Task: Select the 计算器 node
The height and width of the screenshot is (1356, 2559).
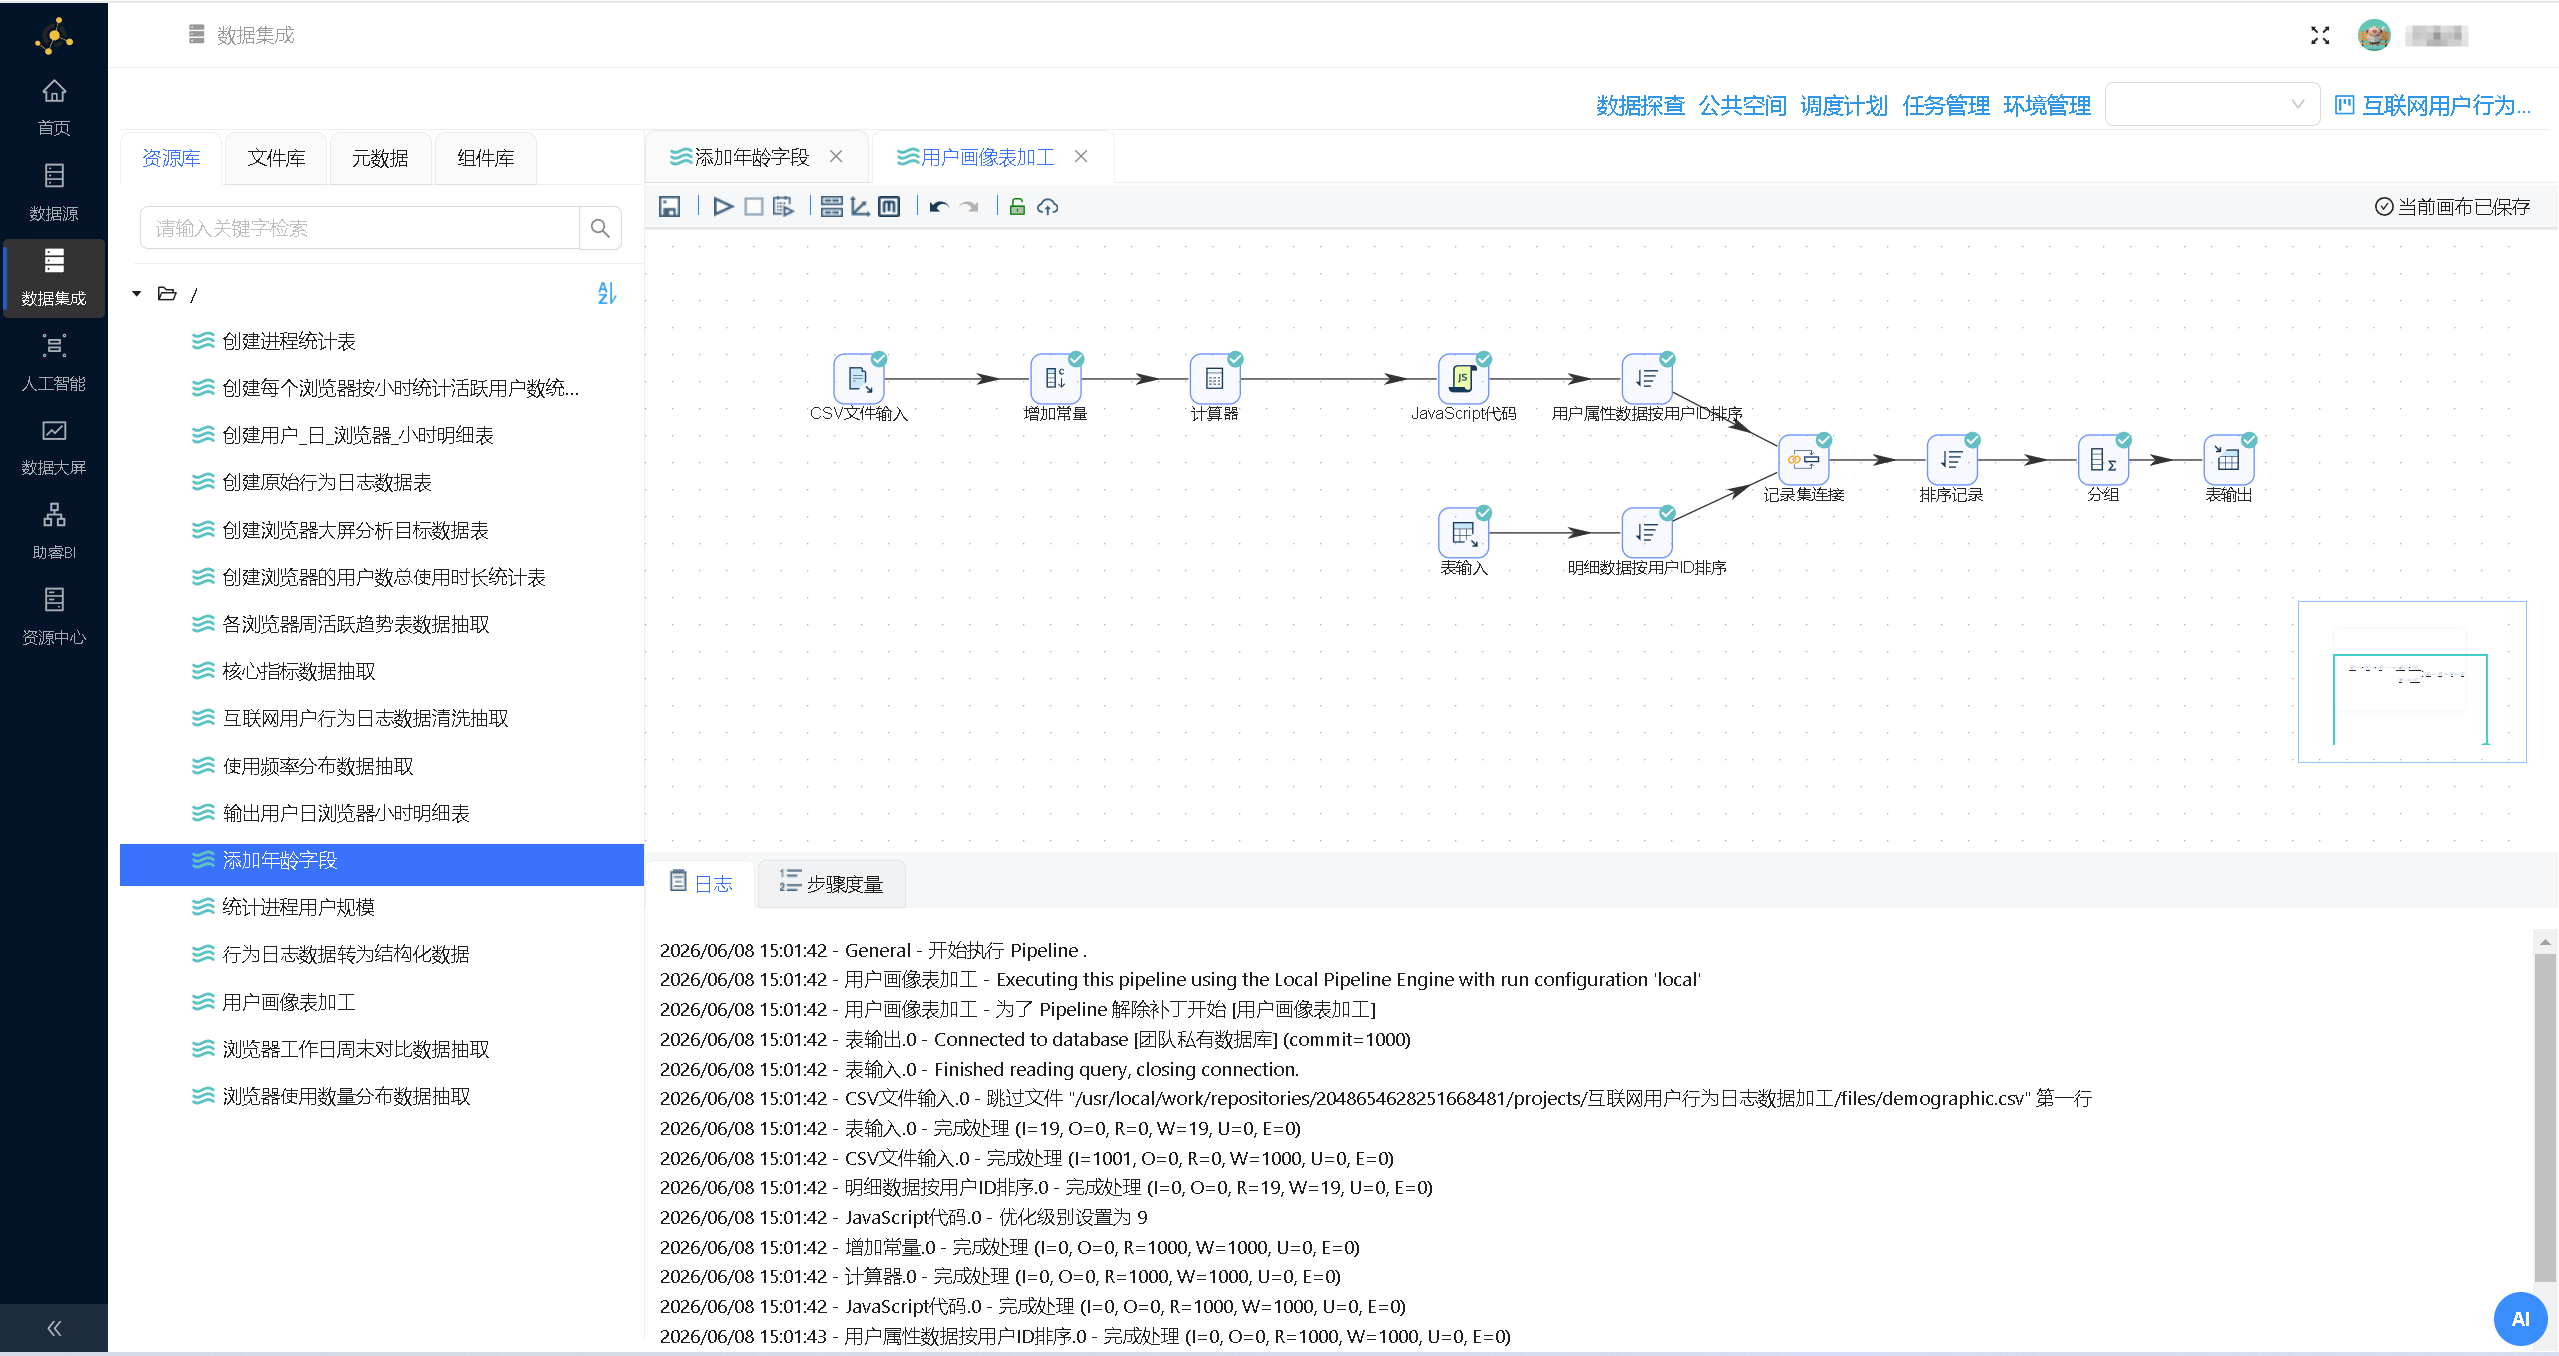Action: (x=1214, y=379)
